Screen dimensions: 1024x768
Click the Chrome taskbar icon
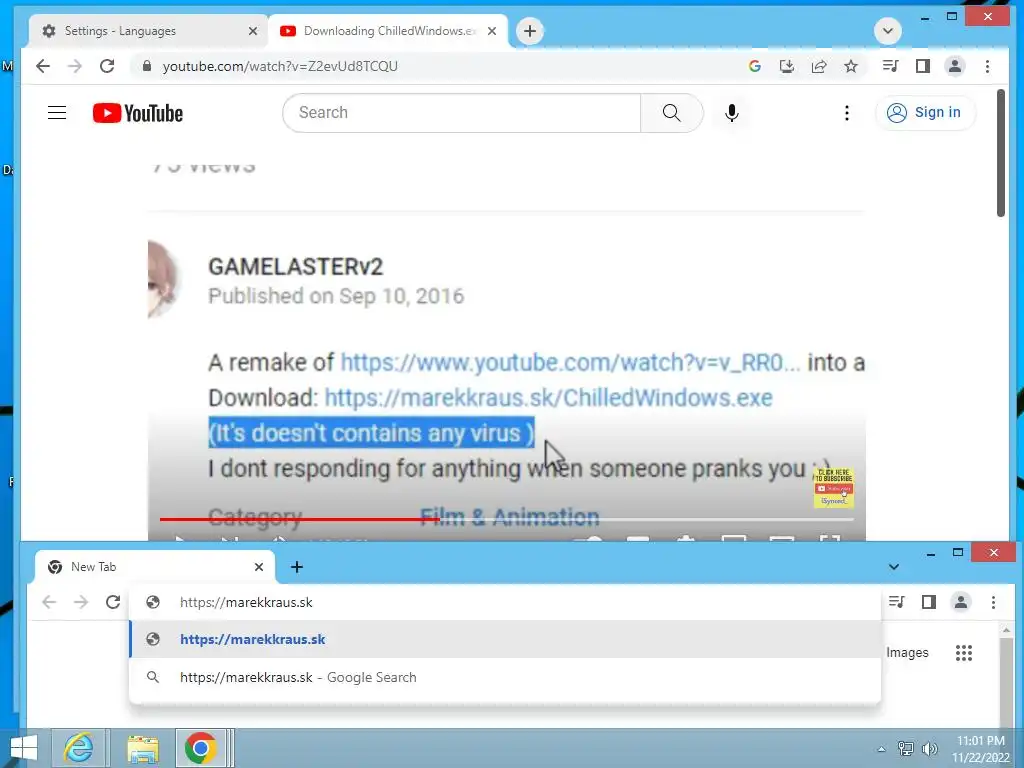pos(200,748)
